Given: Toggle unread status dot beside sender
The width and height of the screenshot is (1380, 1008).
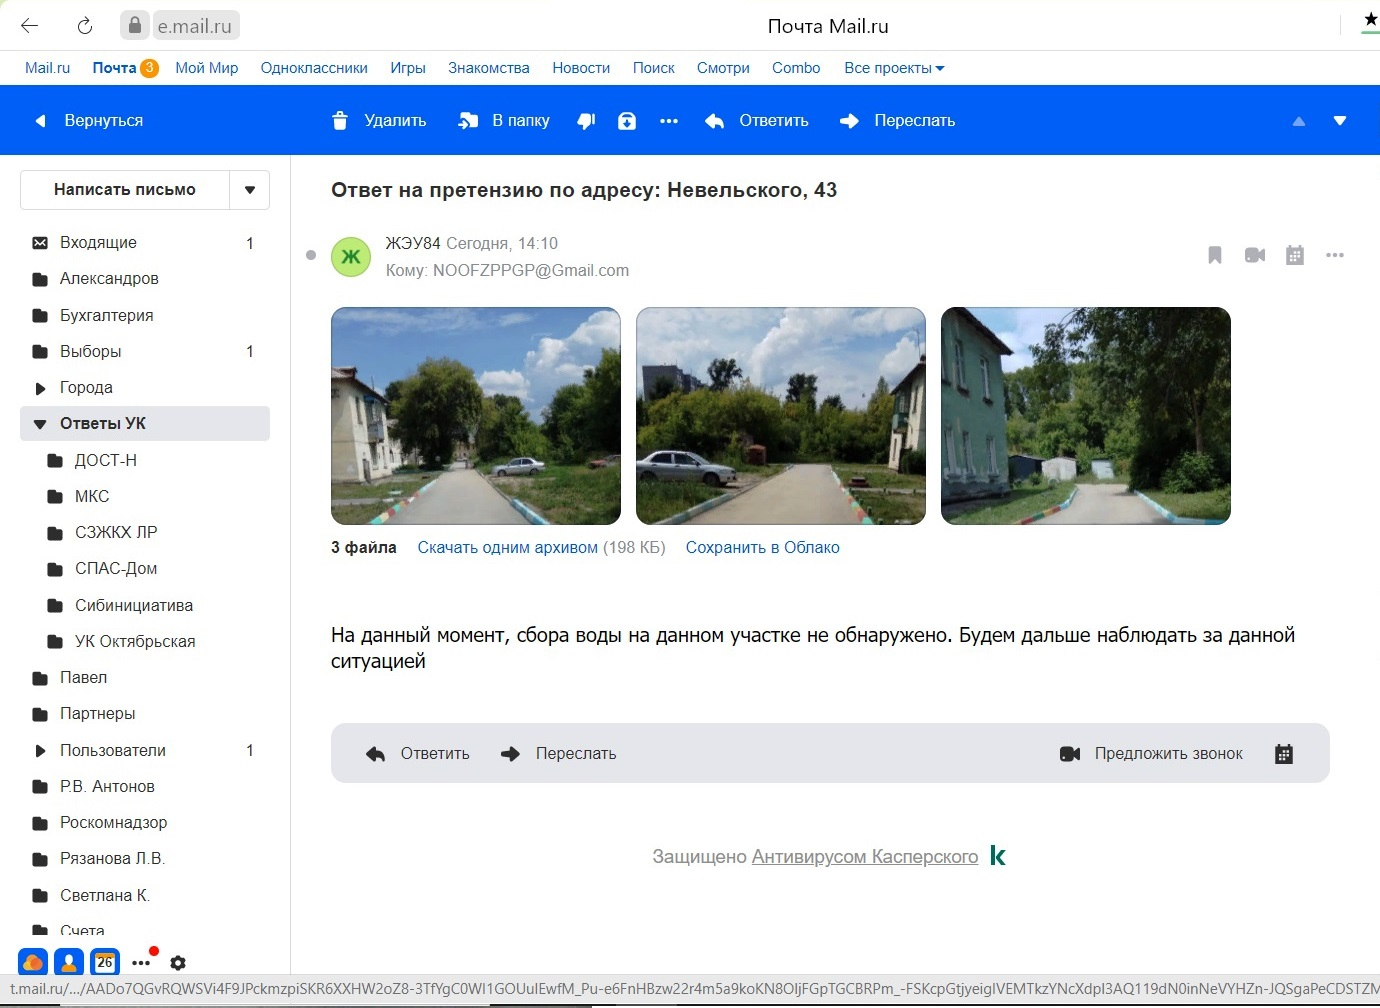Looking at the screenshot, I should point(311,255).
